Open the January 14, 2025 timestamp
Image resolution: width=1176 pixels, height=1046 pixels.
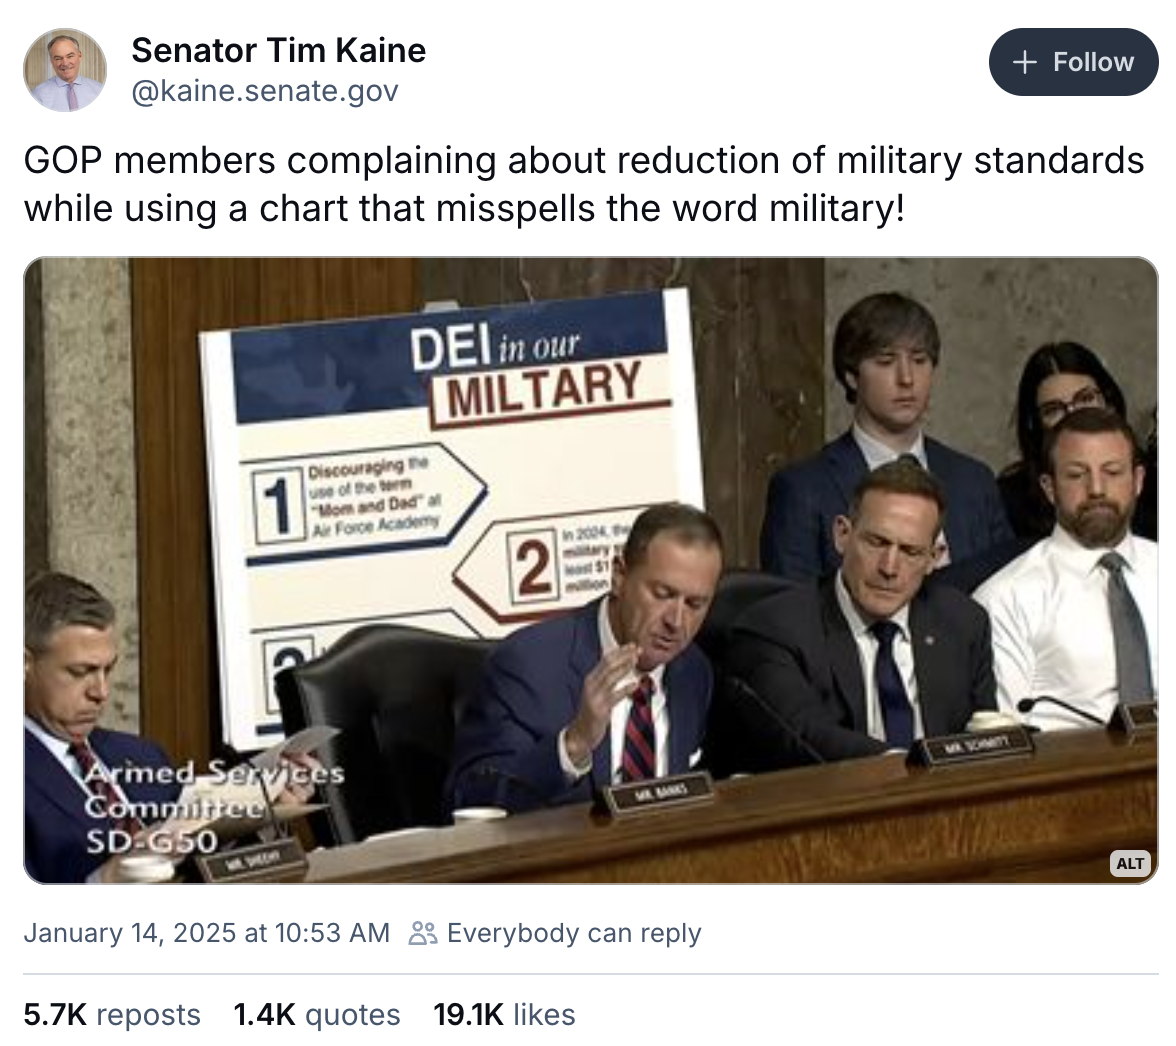pyautogui.click(x=206, y=933)
